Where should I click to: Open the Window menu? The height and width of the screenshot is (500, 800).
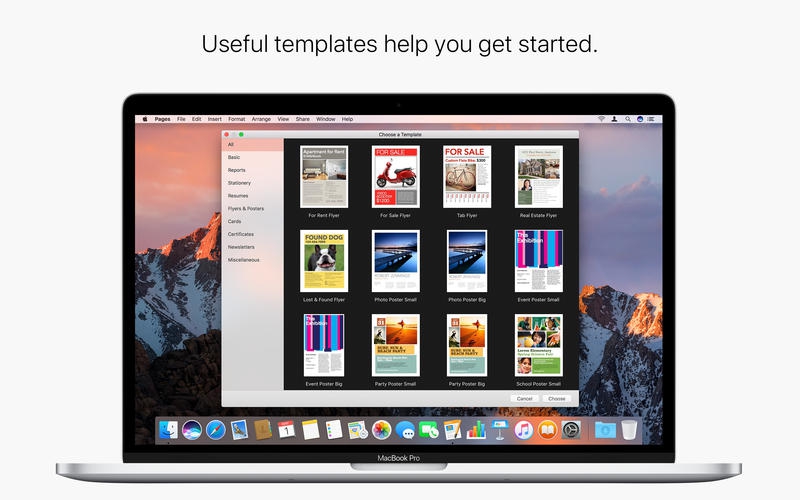click(326, 119)
